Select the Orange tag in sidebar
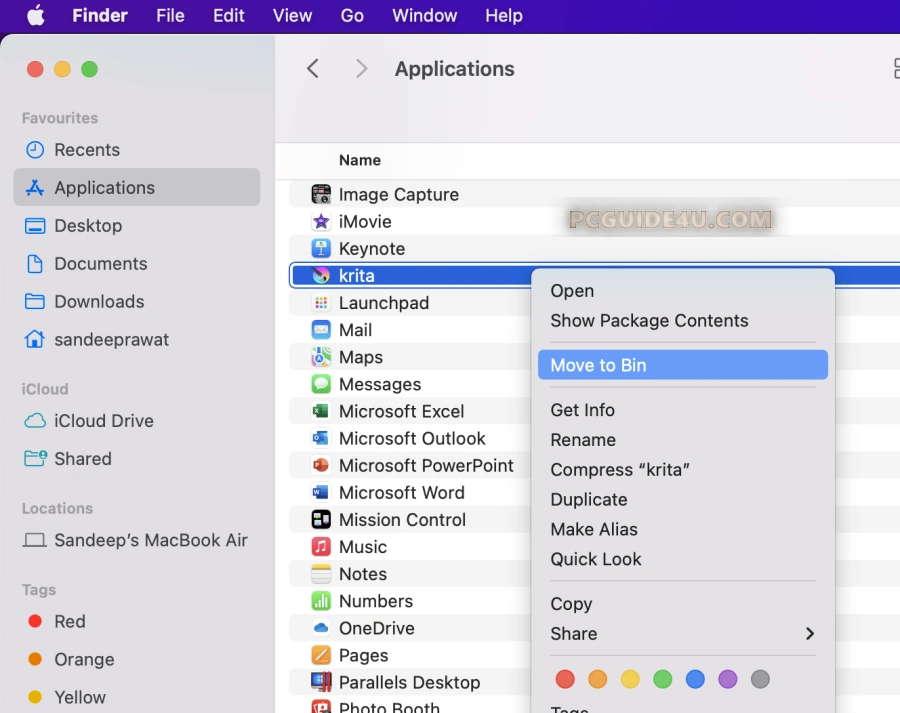 (84, 660)
